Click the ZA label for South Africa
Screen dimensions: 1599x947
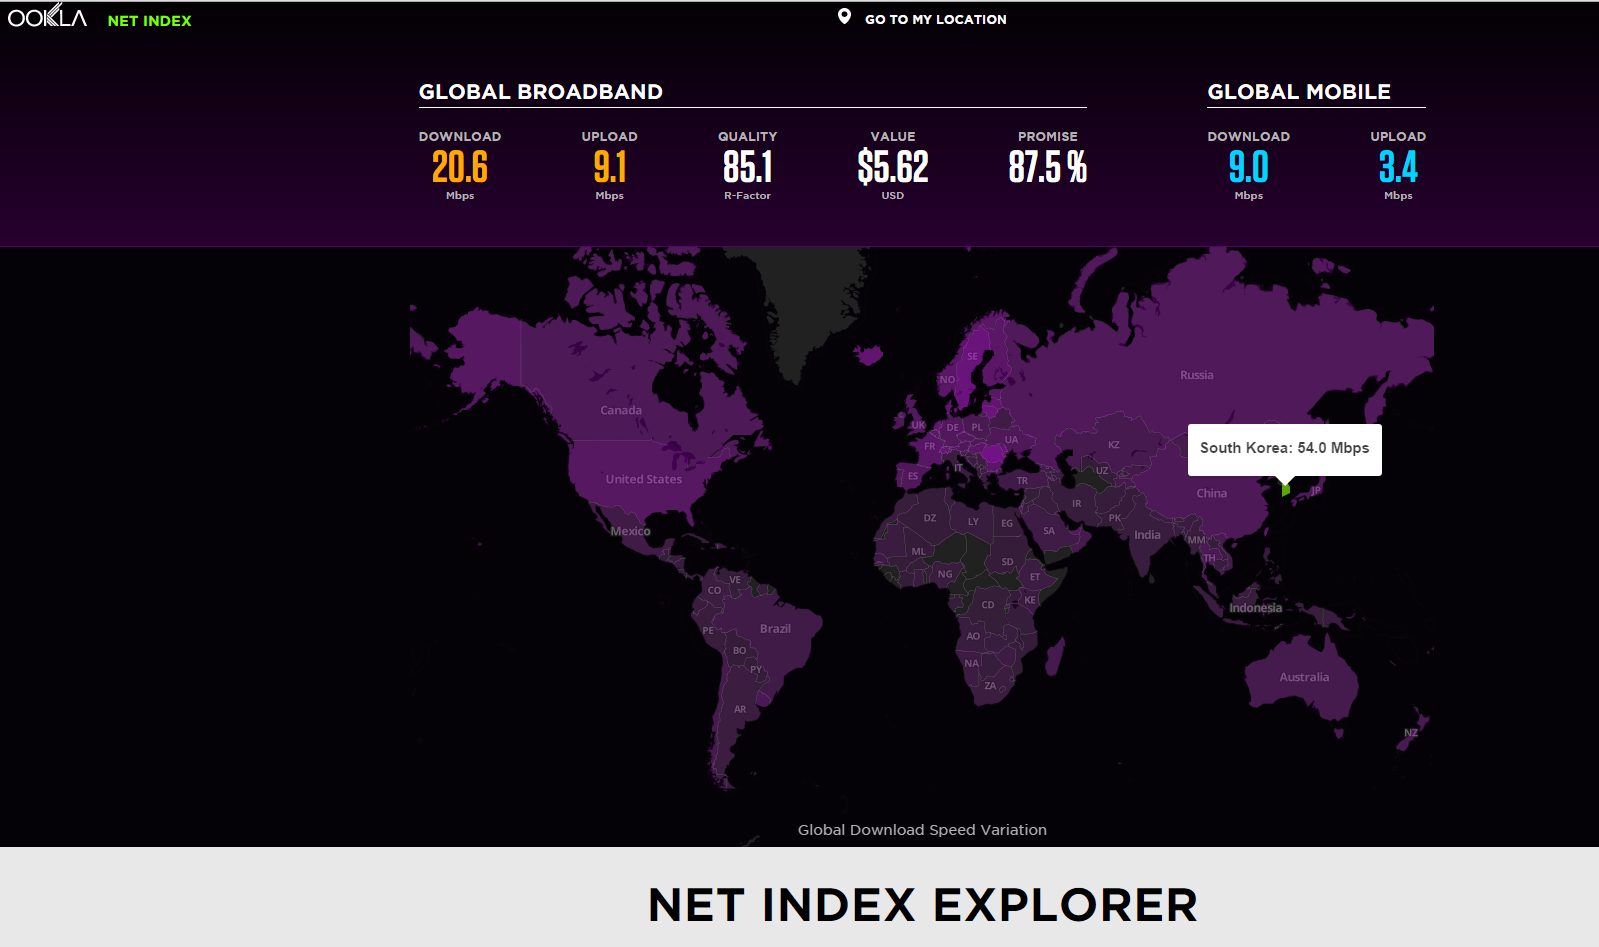[x=990, y=686]
